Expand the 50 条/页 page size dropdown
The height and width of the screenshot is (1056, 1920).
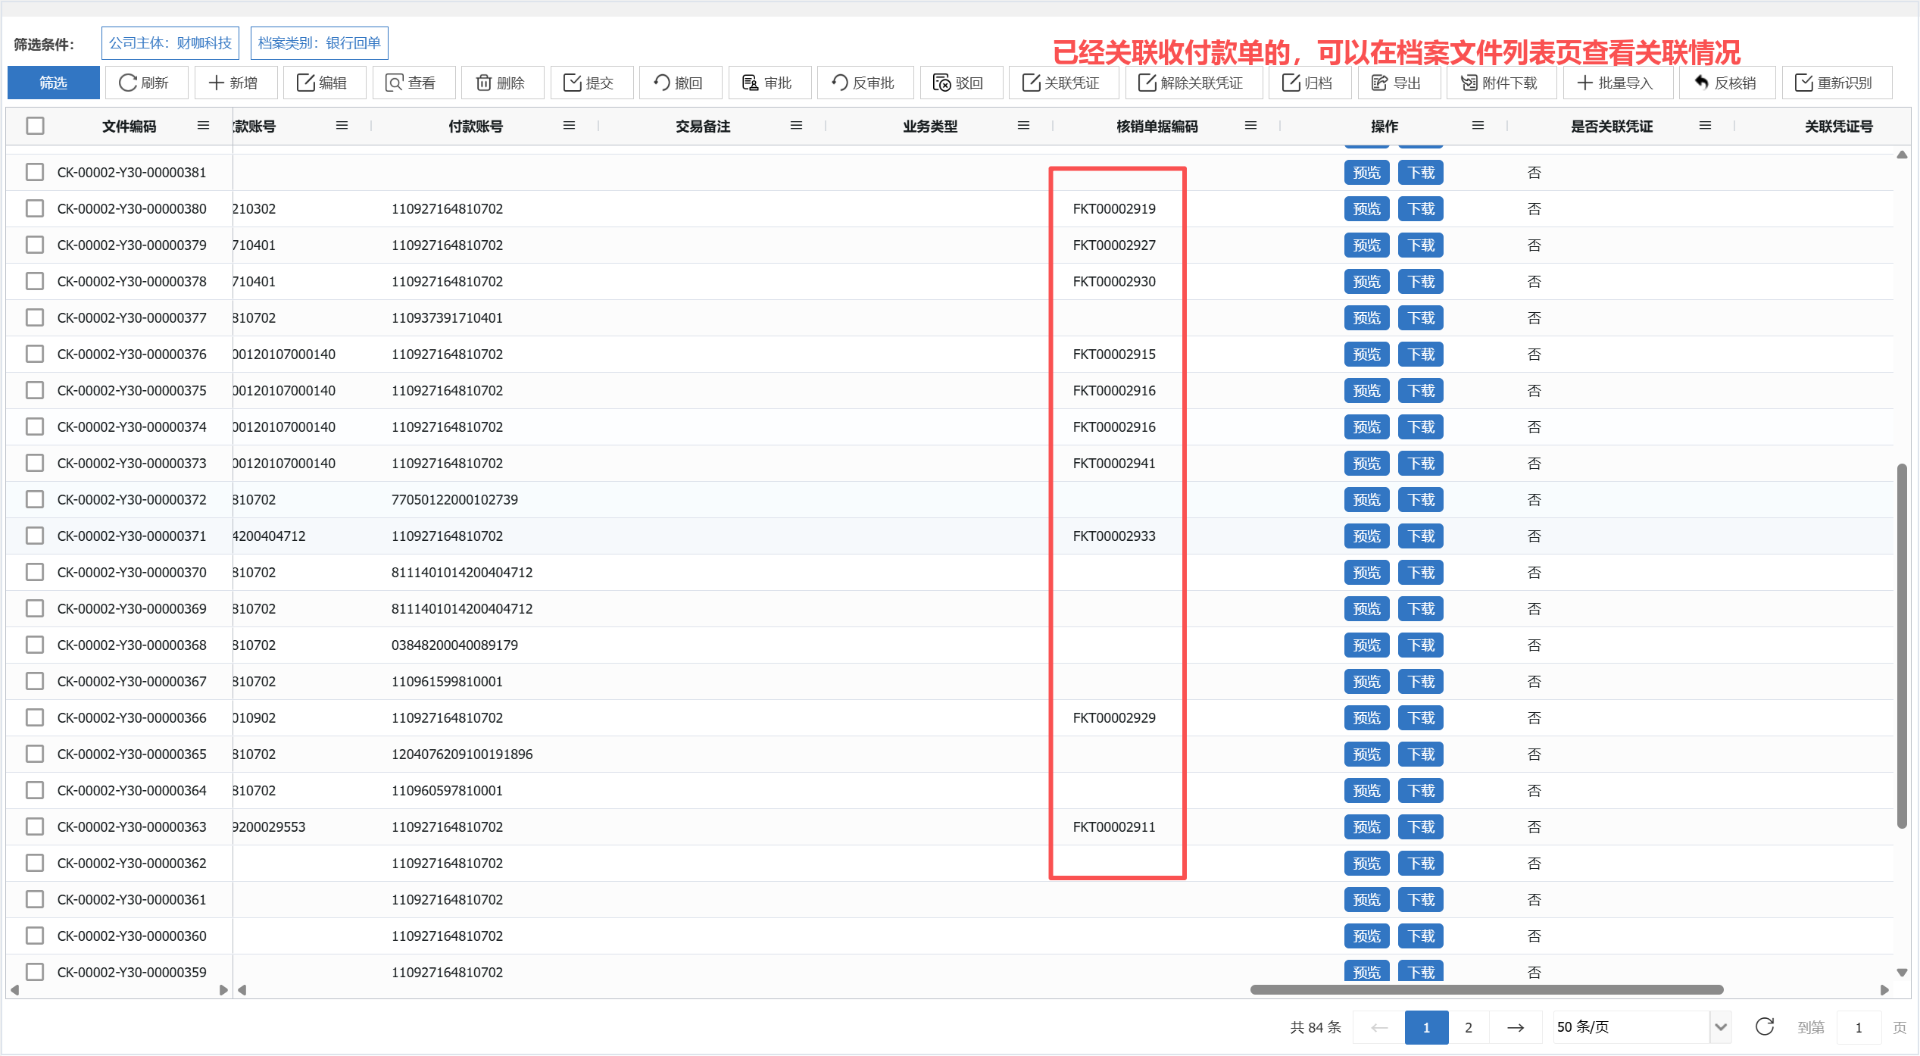[1640, 1027]
